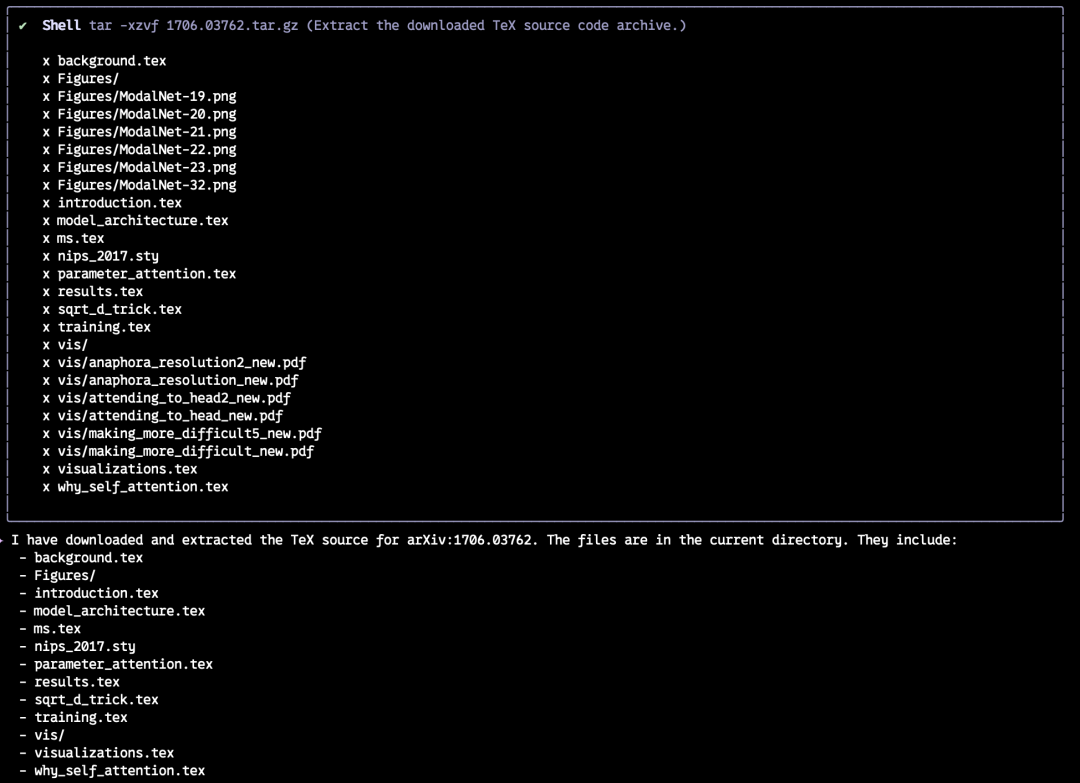This screenshot has height=783, width=1080.
Task: Click the vis/attending_to_head_new.pdf line
Action: tap(163, 416)
